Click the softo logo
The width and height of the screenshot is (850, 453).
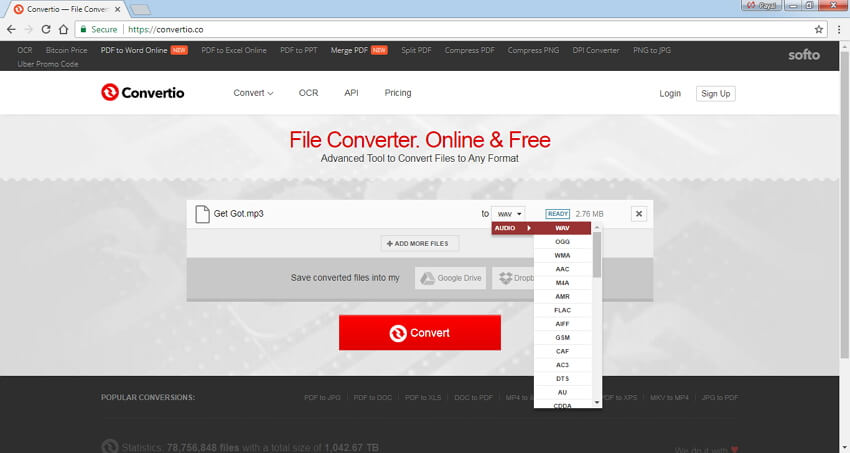(803, 55)
